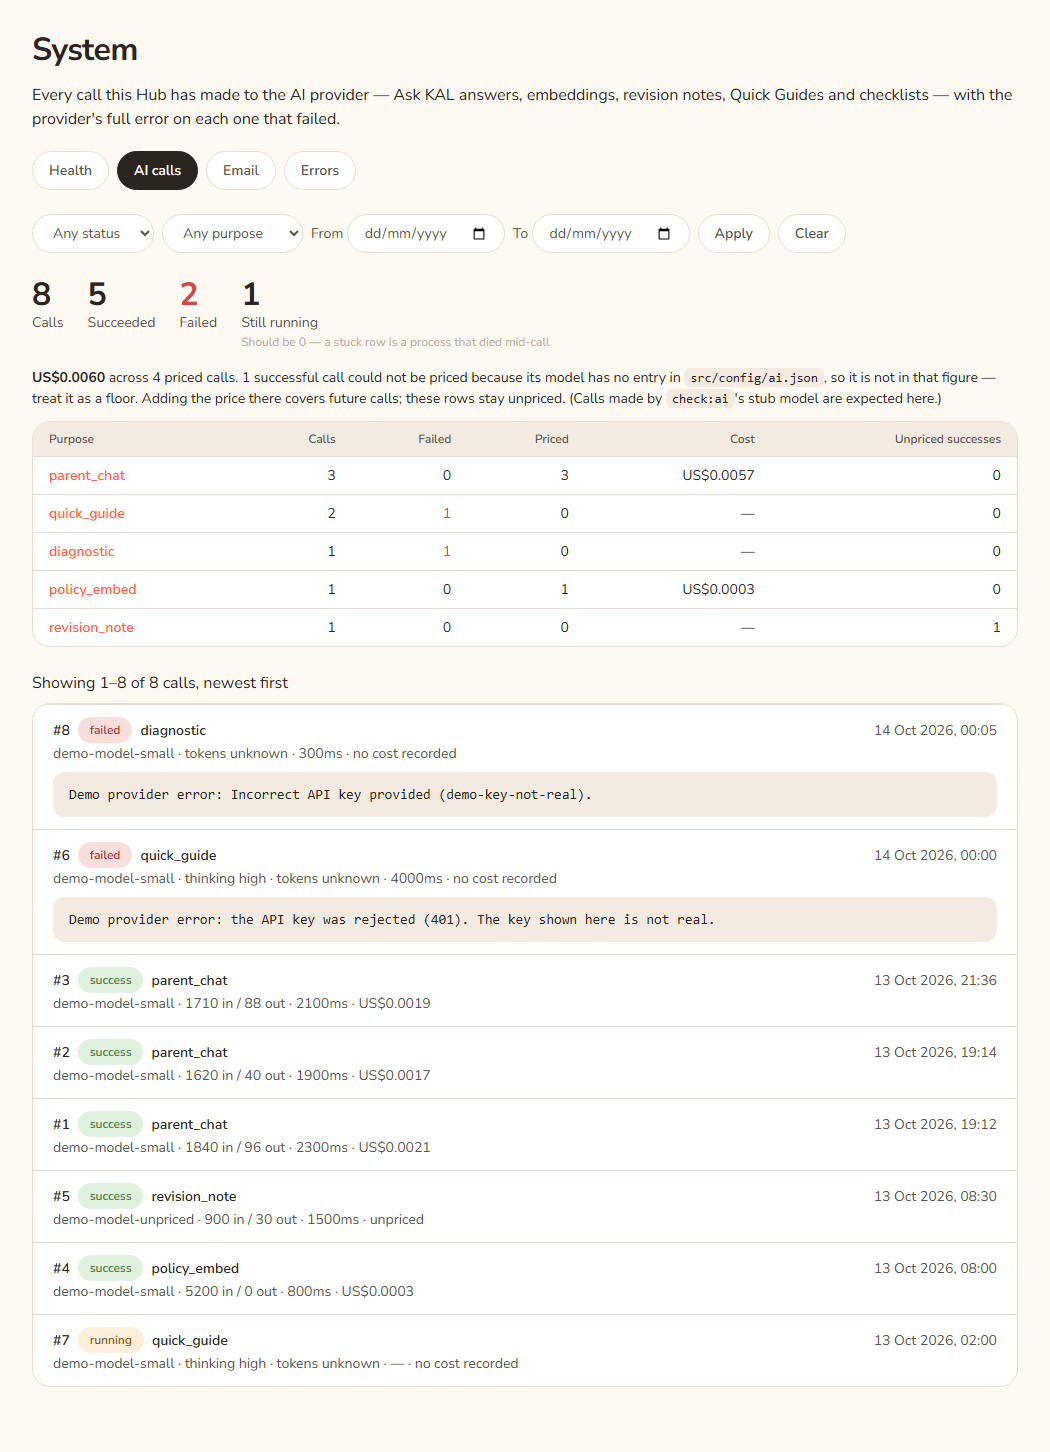Apply the selected filters

pyautogui.click(x=734, y=234)
